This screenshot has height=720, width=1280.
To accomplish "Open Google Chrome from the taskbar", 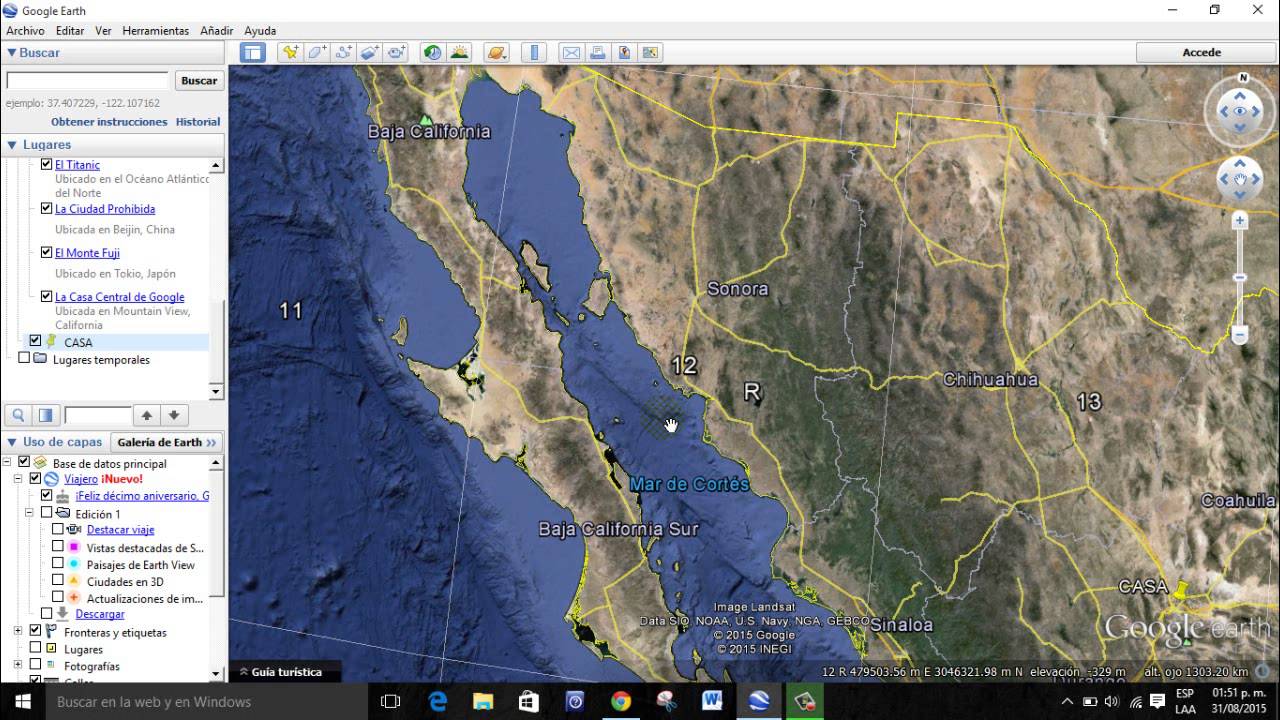I will coord(621,702).
